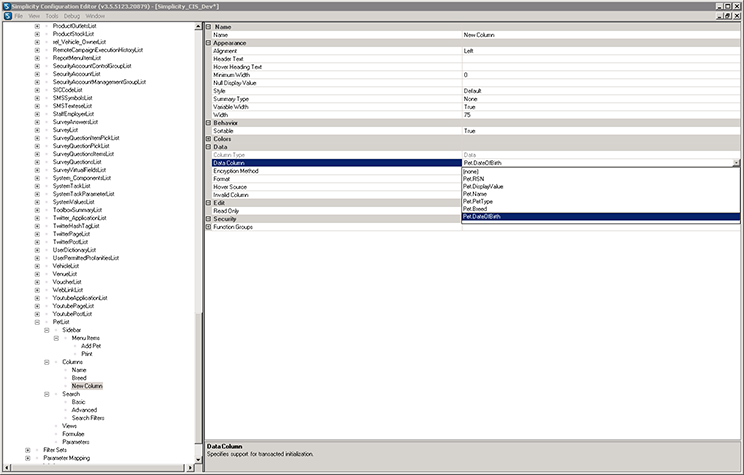Choose (none) in the dropdown list
Viewport: 744px width, 475px height.
coord(601,171)
